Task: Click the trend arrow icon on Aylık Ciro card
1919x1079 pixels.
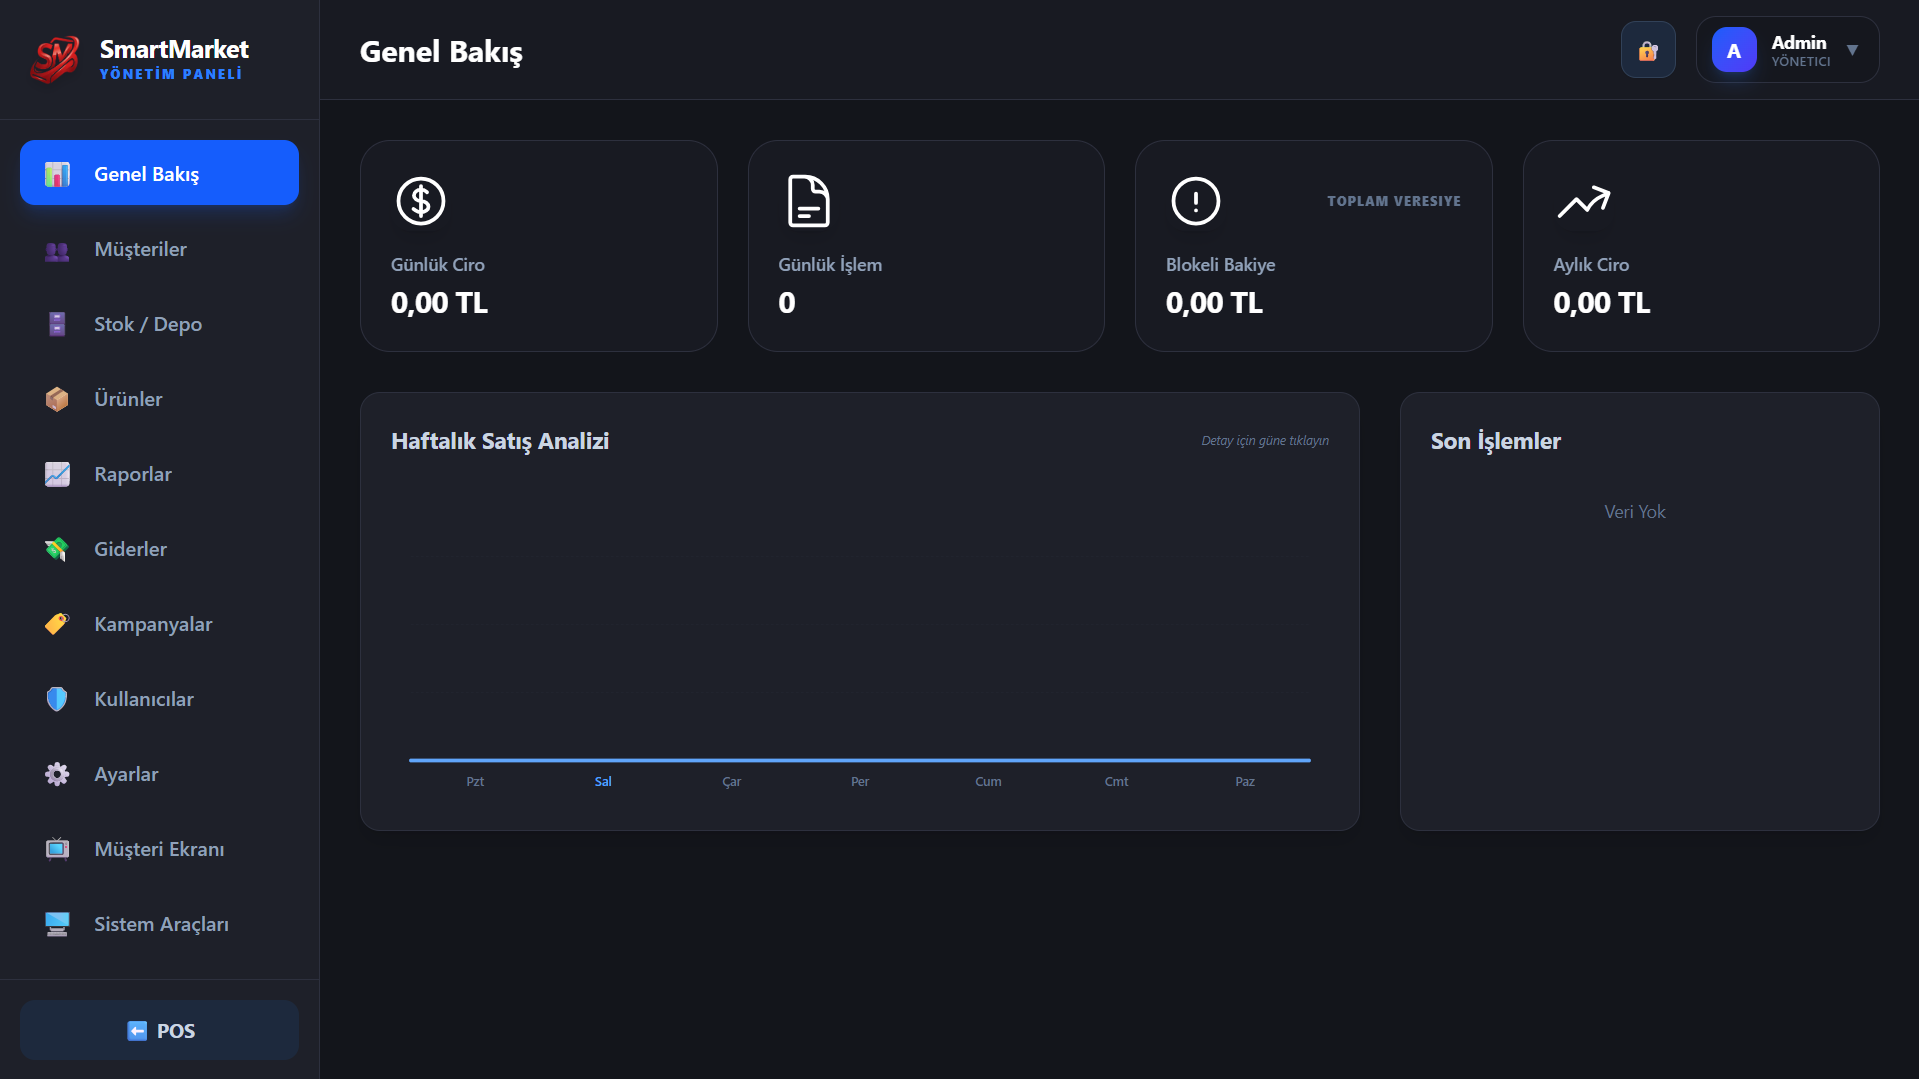Action: tap(1584, 202)
